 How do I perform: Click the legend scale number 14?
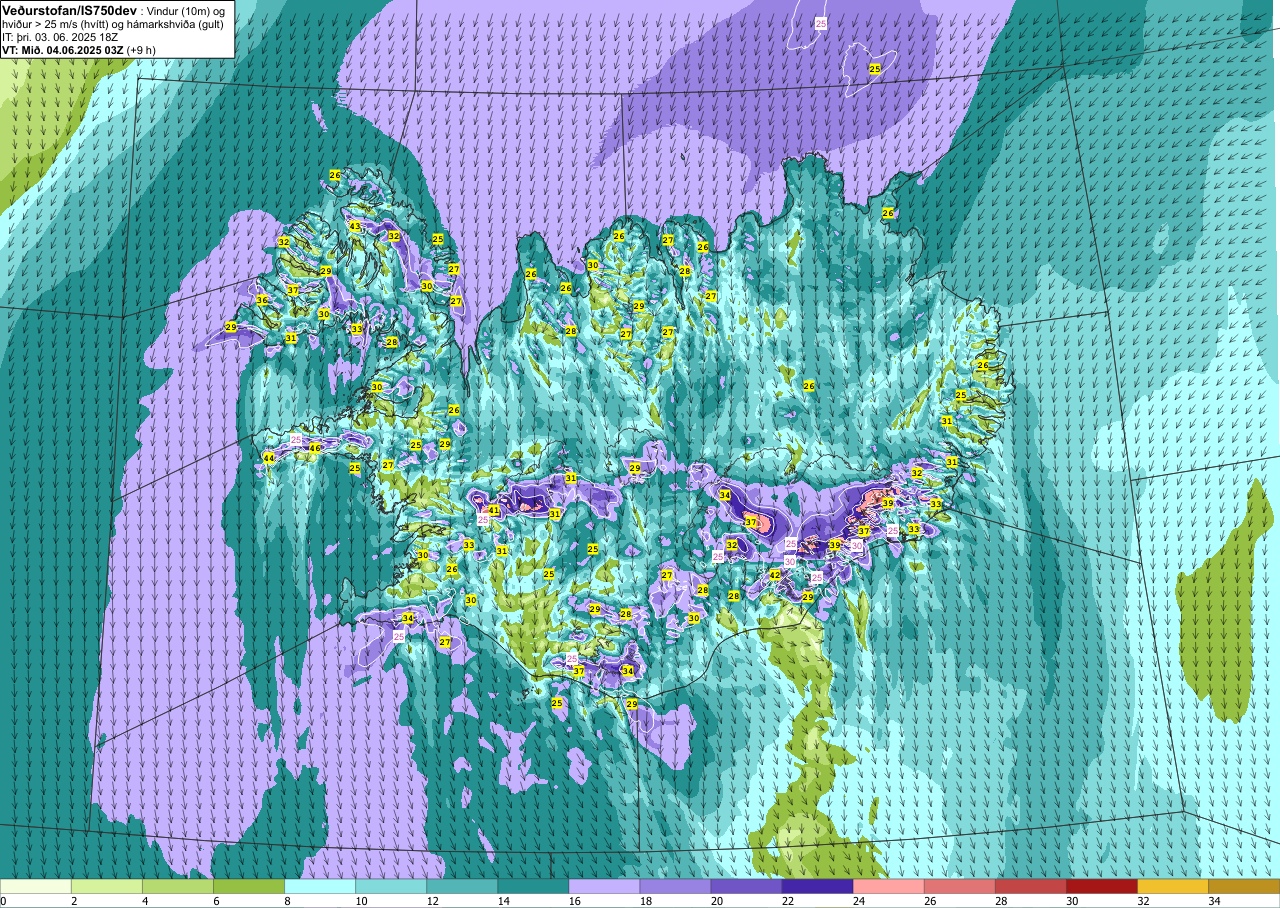click(x=503, y=901)
